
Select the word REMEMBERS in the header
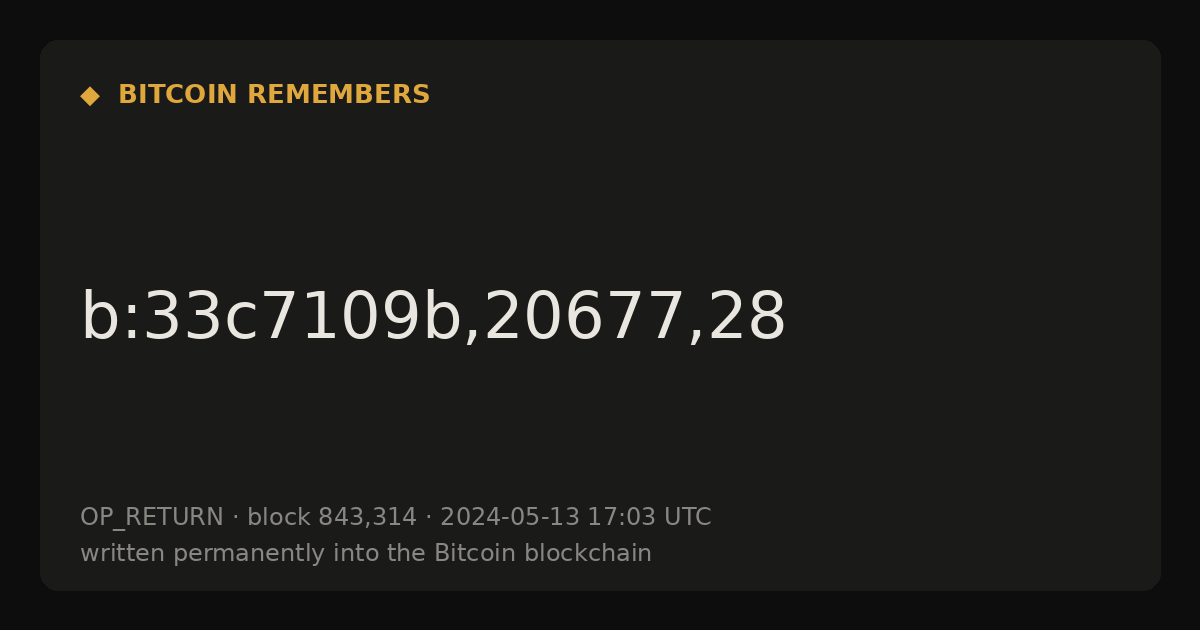pyautogui.click(x=338, y=95)
